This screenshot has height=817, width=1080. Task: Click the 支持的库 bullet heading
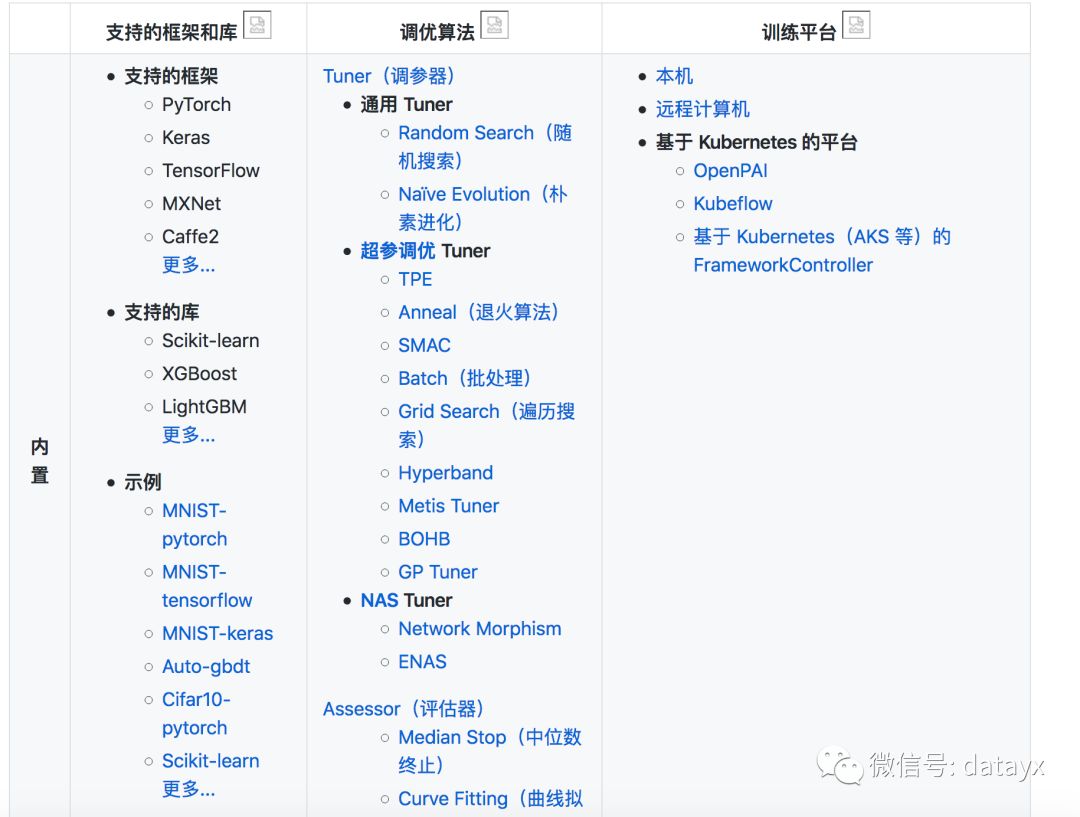coord(161,312)
